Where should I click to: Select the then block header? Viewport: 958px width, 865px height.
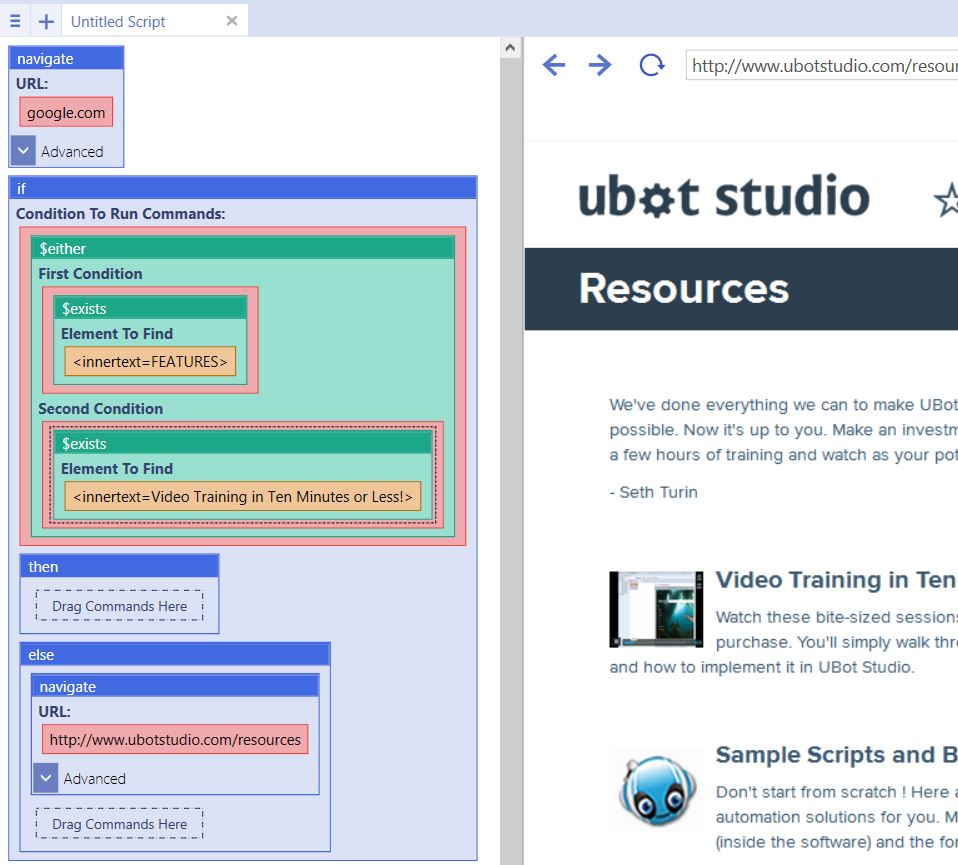click(x=119, y=567)
